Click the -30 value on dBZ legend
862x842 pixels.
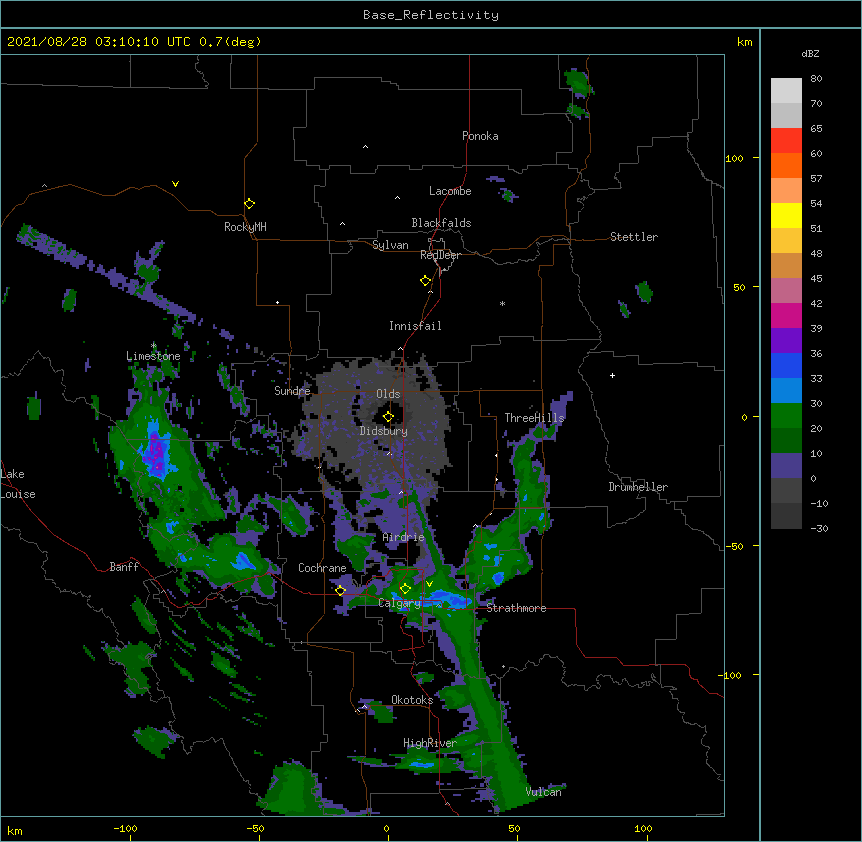819,528
